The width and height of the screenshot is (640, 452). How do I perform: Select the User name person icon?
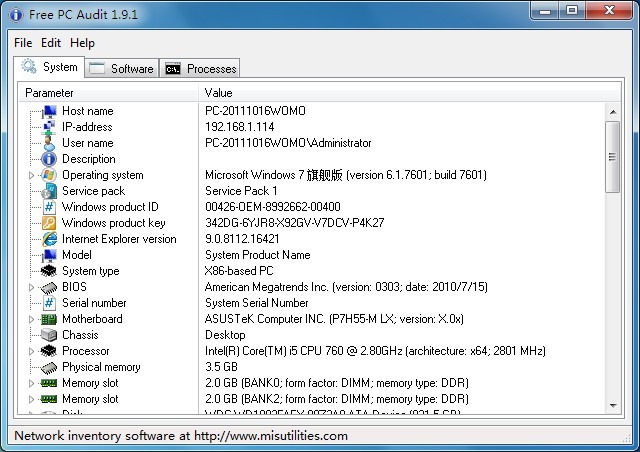(x=48, y=143)
